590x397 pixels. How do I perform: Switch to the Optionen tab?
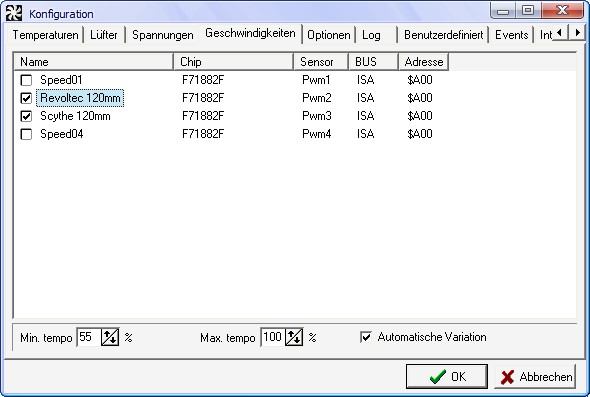tap(328, 35)
